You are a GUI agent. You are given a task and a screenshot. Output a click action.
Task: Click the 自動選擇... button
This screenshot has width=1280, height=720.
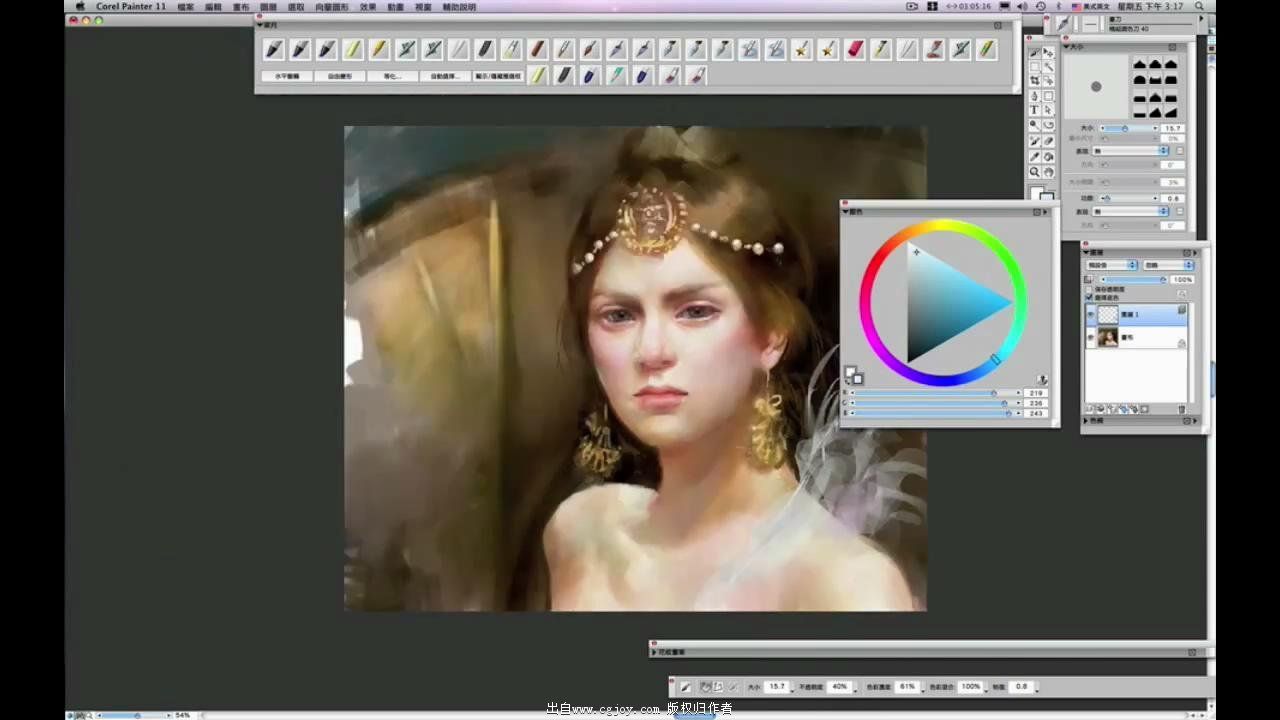(444, 76)
